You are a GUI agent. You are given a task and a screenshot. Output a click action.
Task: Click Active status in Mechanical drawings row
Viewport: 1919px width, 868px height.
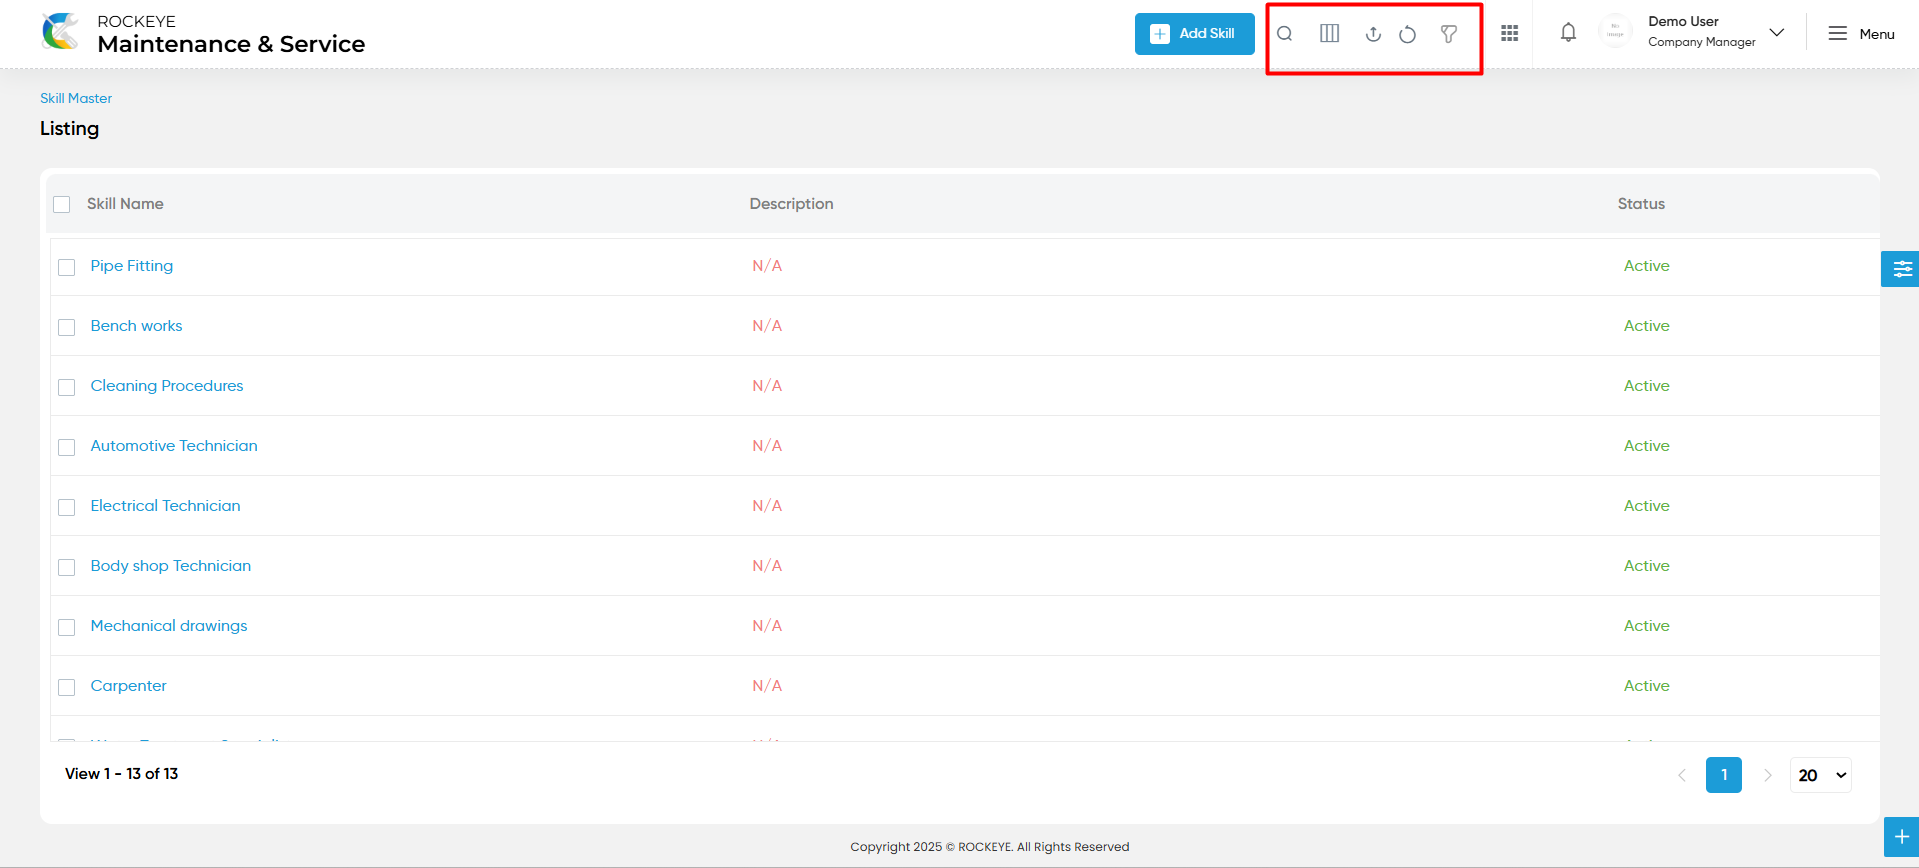1647,626
